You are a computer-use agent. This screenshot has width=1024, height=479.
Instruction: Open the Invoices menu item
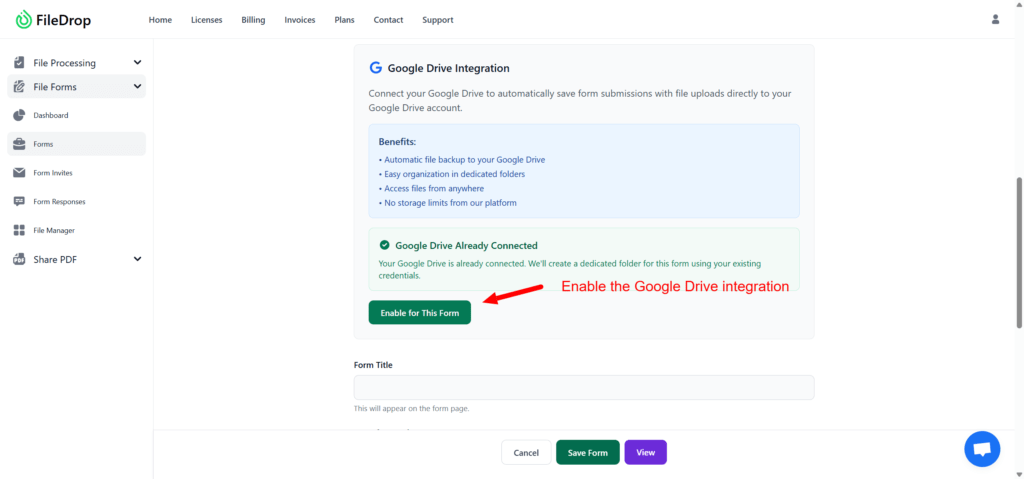pos(300,20)
